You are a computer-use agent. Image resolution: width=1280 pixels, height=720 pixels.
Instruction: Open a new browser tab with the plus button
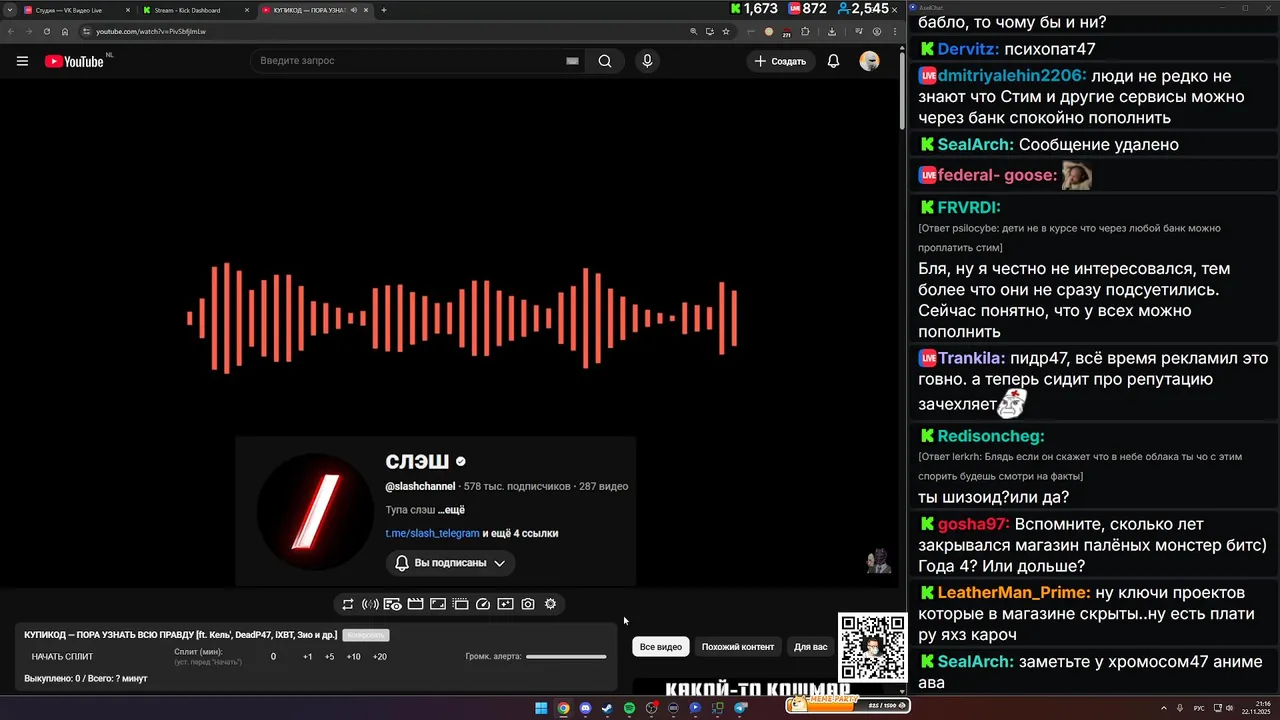coord(384,10)
